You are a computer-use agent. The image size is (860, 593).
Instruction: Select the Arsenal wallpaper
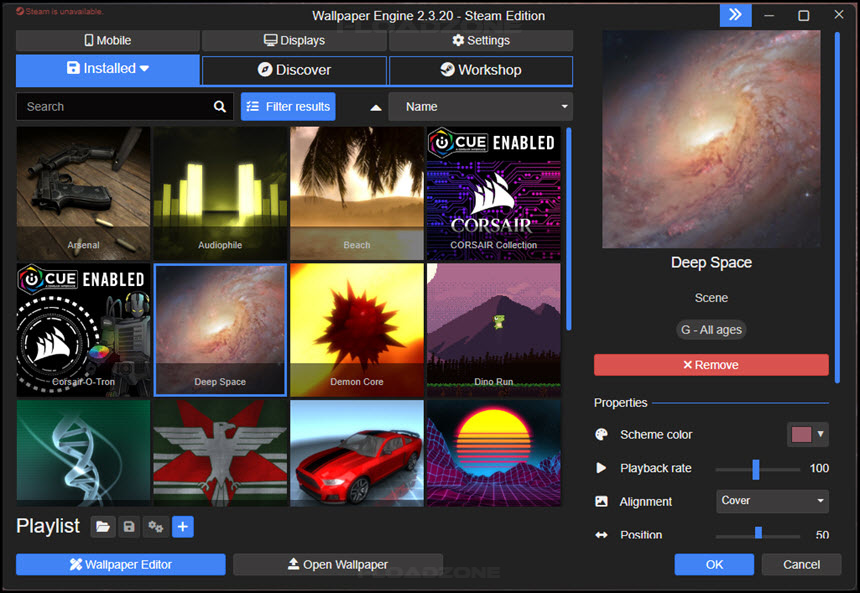[x=83, y=193]
